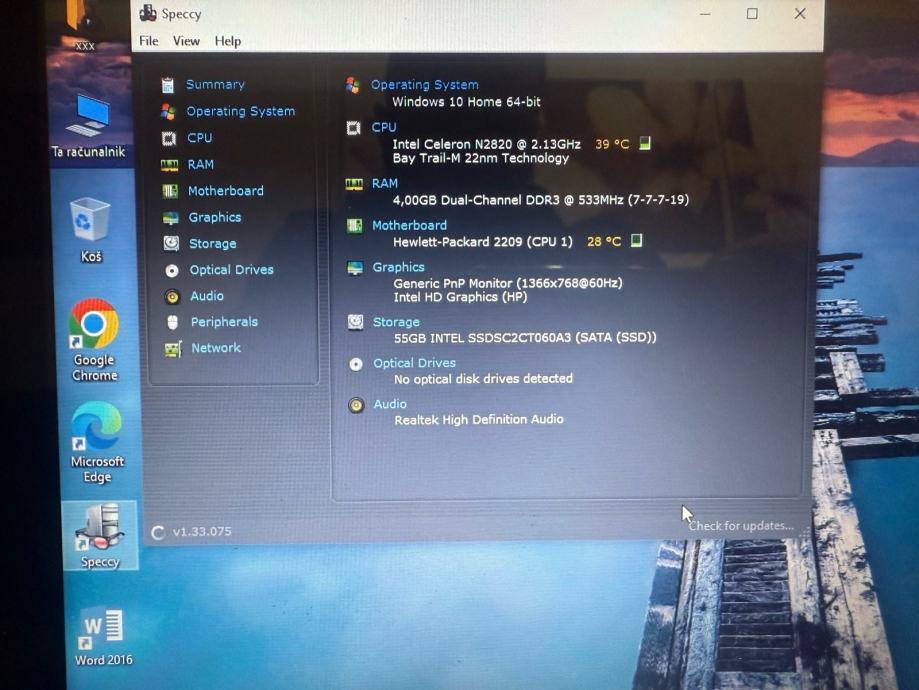Select Microsoft Edge desktop shortcut
Viewport: 919px width, 690px height.
[97, 443]
